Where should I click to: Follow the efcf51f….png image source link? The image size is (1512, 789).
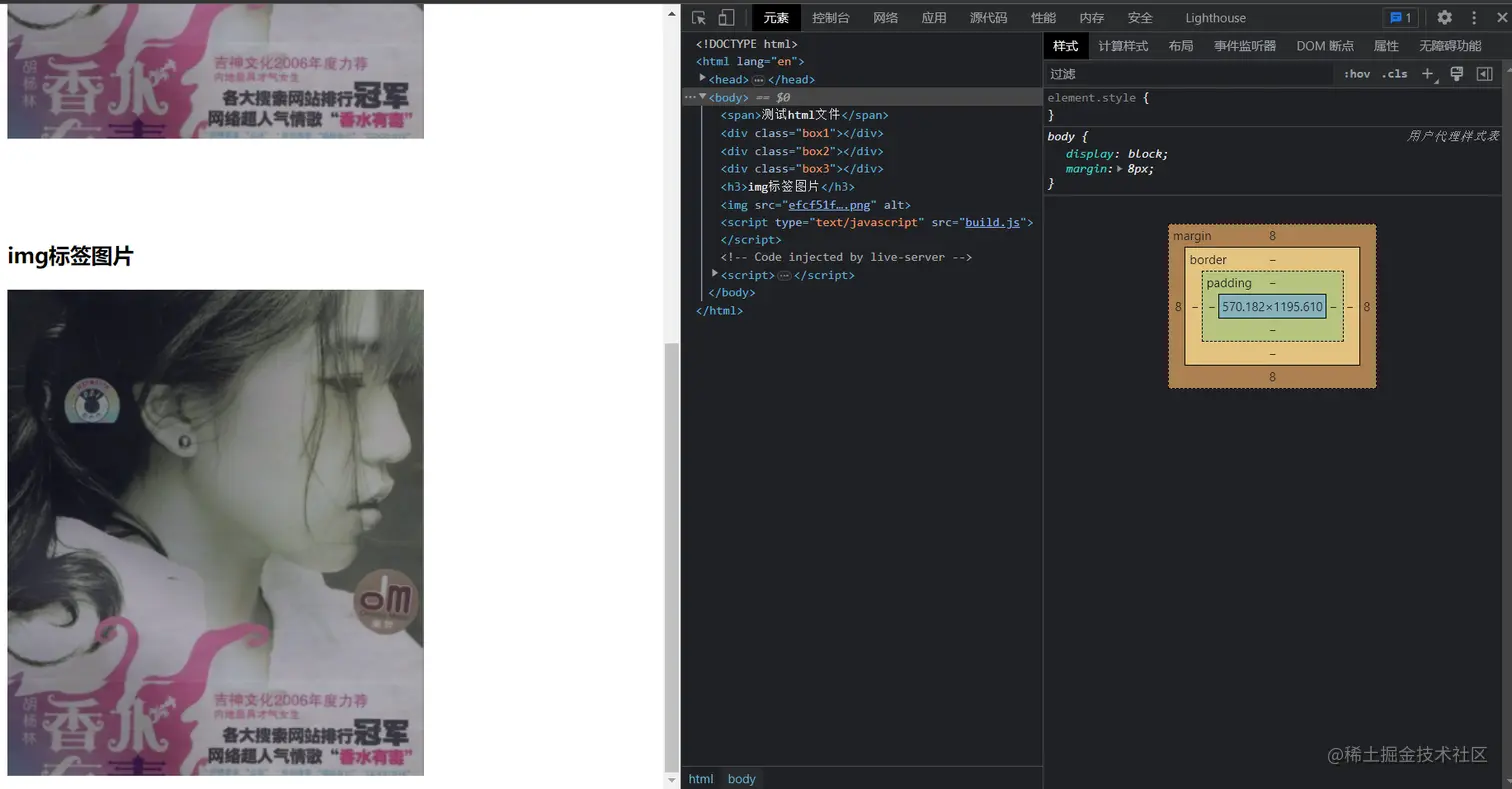point(829,205)
